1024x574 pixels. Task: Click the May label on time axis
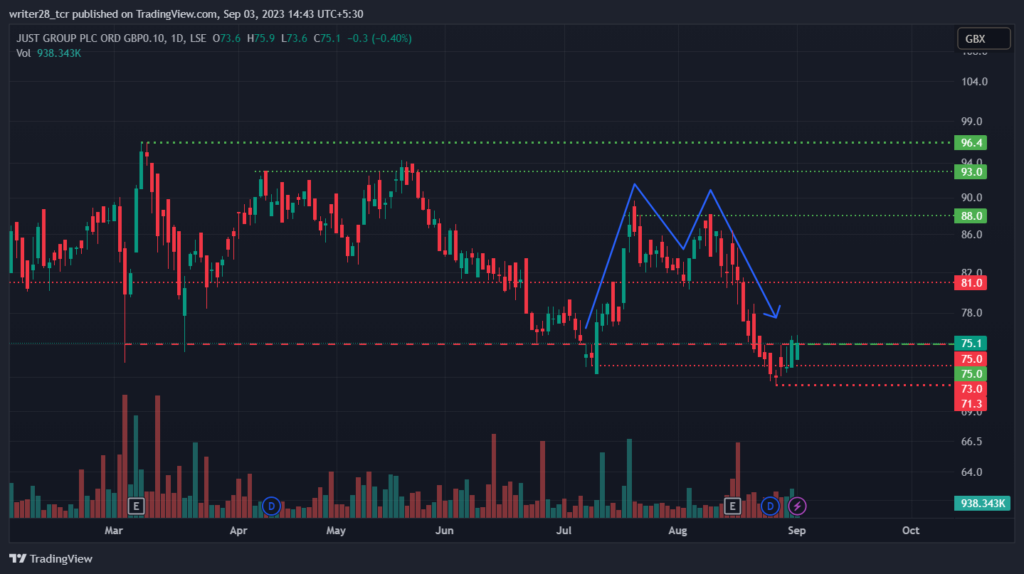point(336,530)
